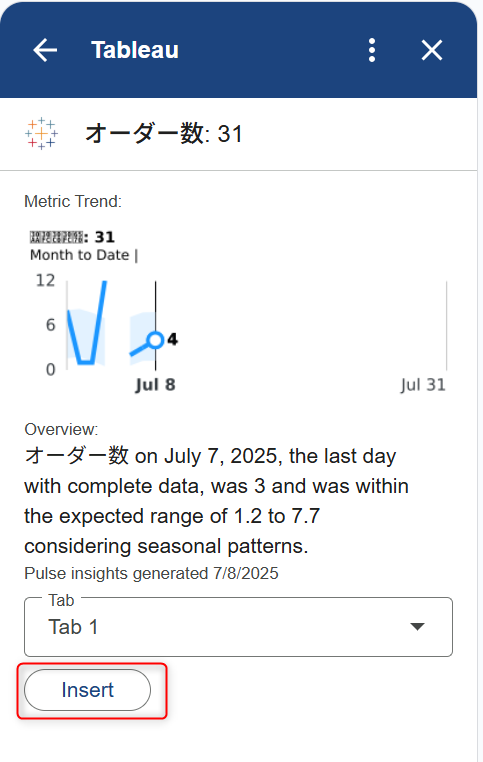The width and height of the screenshot is (483, 762).
Task: Click the blue trend line peak
Action: click(x=104, y=283)
